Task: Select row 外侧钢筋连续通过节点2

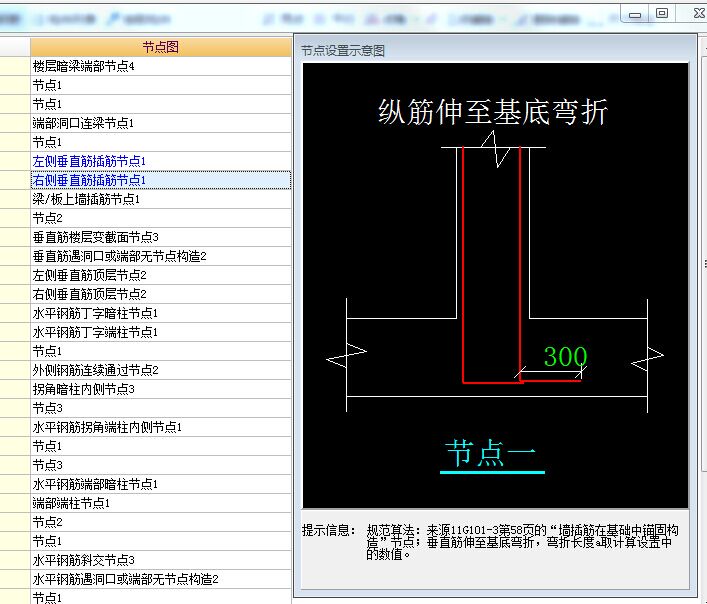Action: click(x=161, y=370)
